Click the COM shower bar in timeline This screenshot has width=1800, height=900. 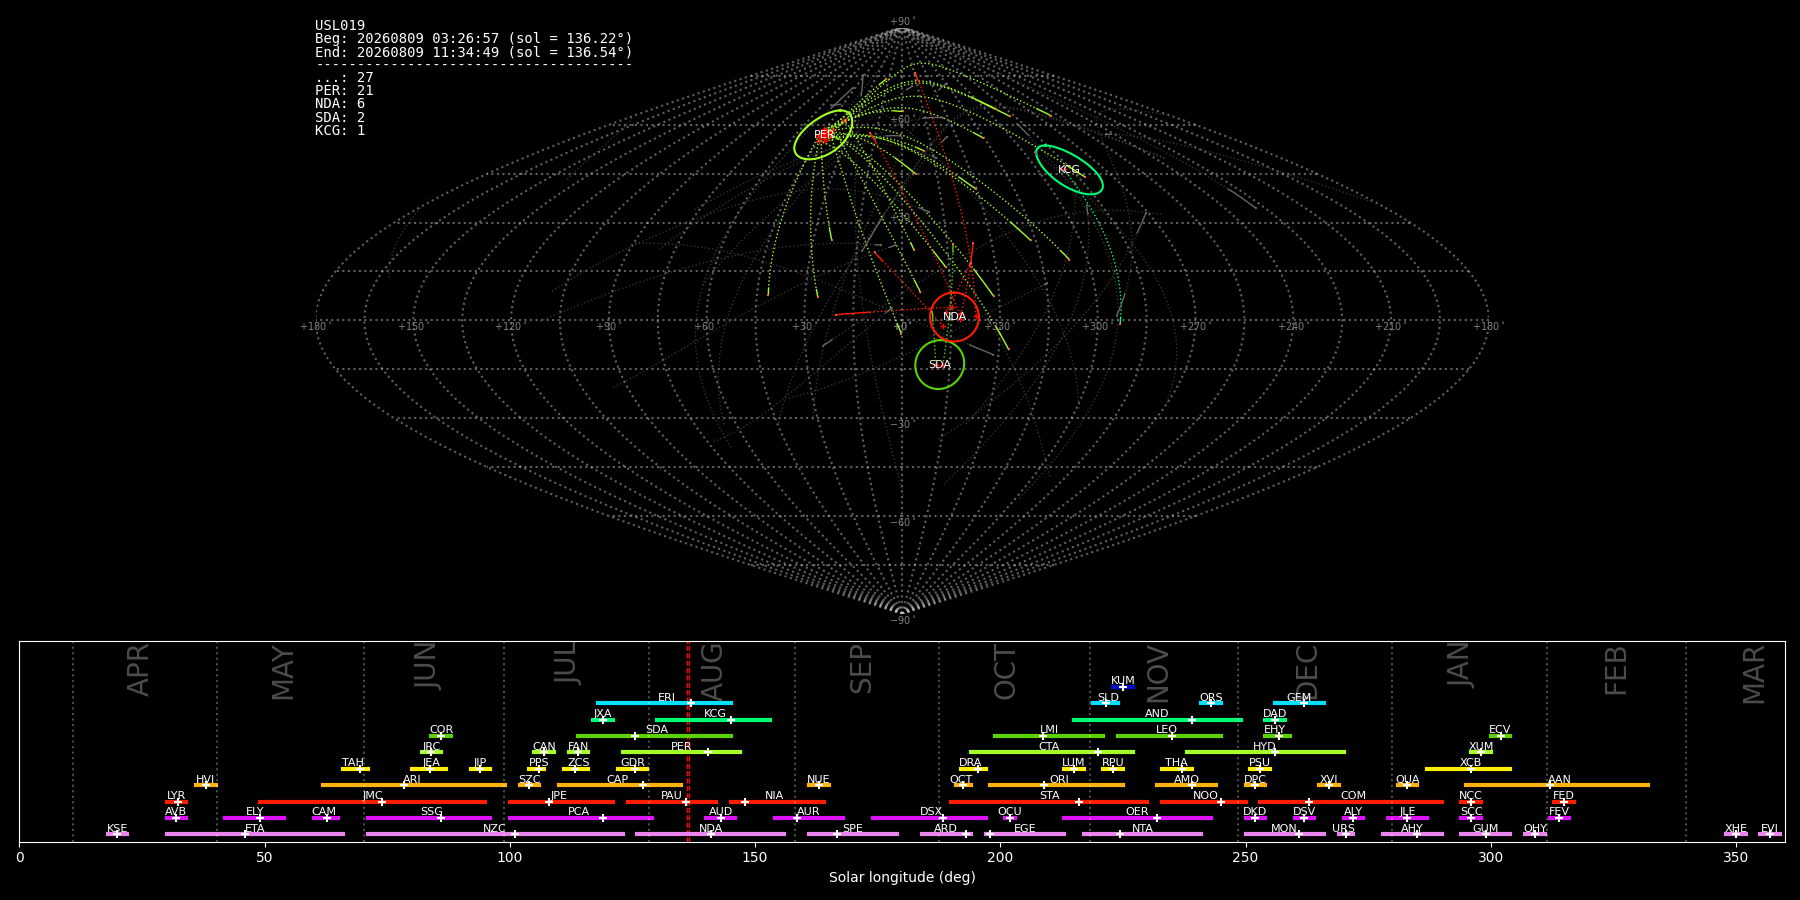(x=1352, y=802)
